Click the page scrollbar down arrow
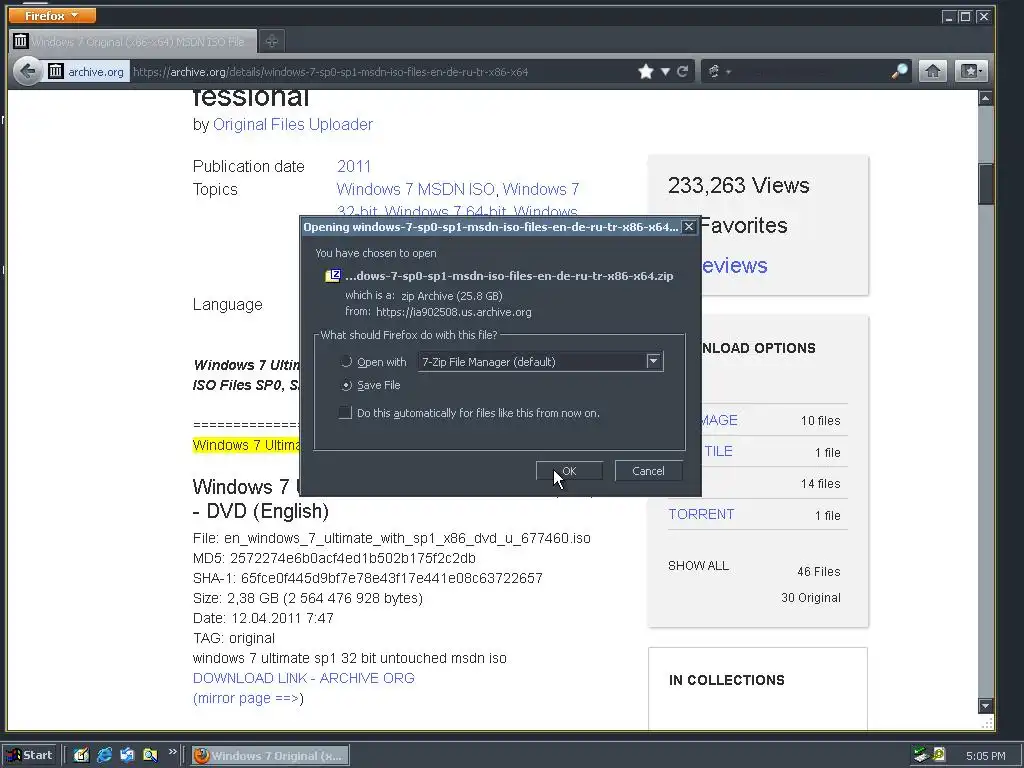This screenshot has width=1024, height=768. pyautogui.click(x=985, y=705)
